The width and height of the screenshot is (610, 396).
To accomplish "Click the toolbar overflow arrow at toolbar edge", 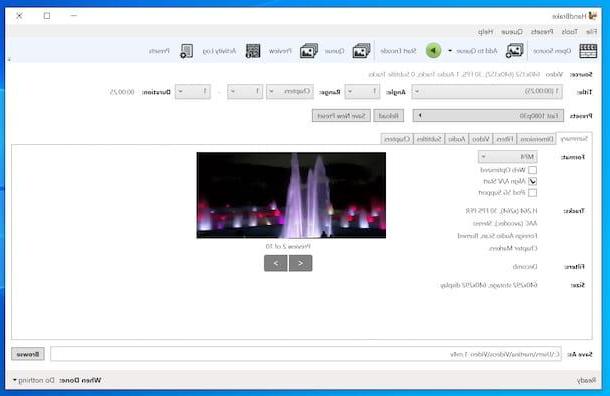I will (9, 60).
